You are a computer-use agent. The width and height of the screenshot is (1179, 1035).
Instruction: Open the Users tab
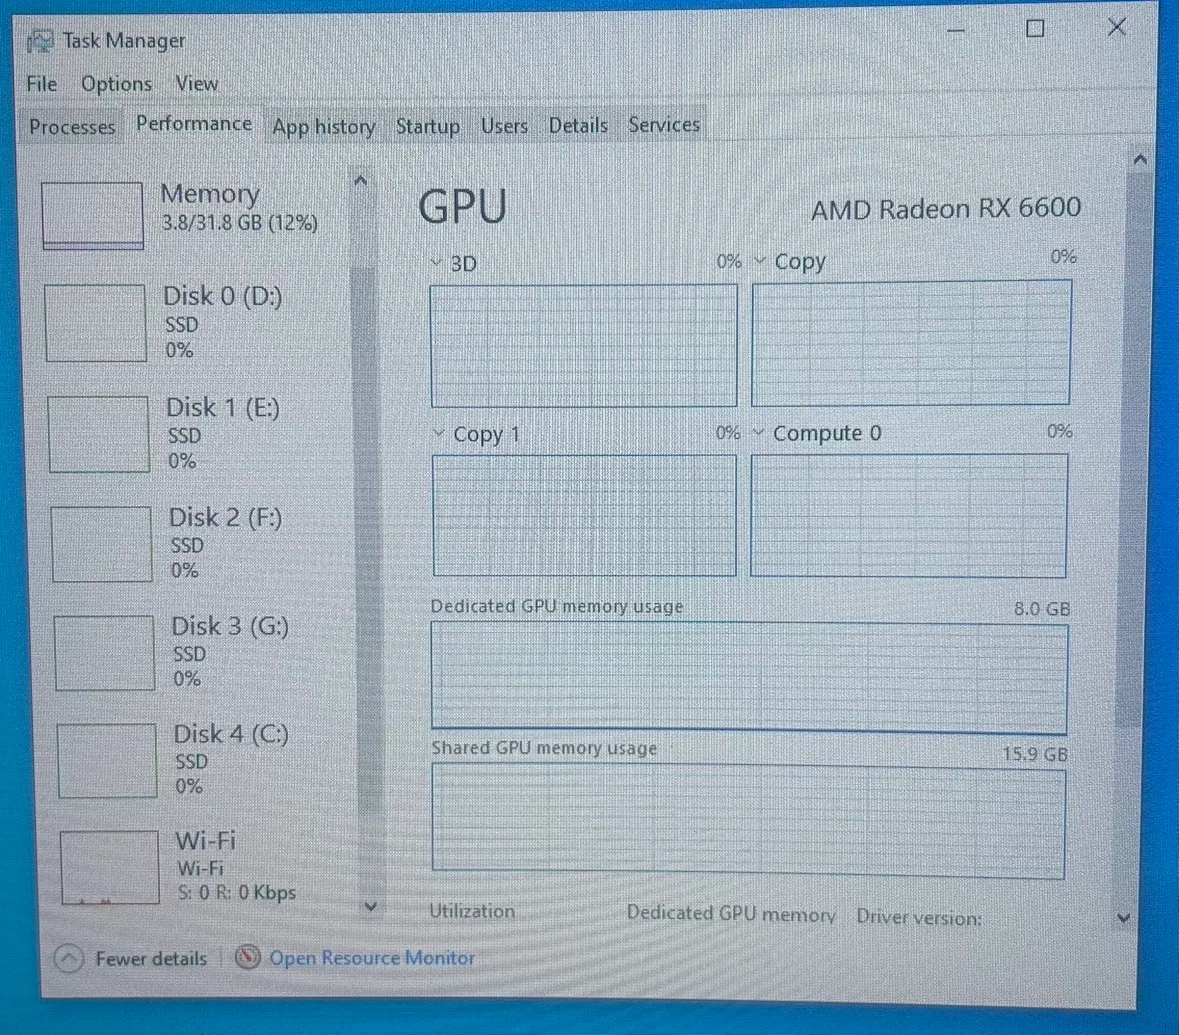[505, 126]
